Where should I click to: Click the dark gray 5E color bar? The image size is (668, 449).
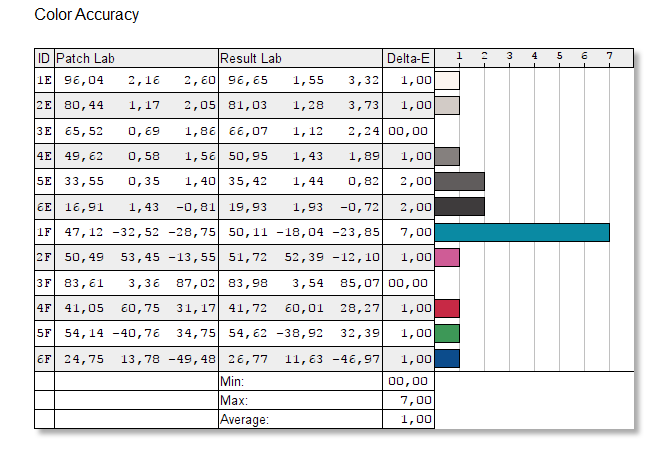coord(460,181)
